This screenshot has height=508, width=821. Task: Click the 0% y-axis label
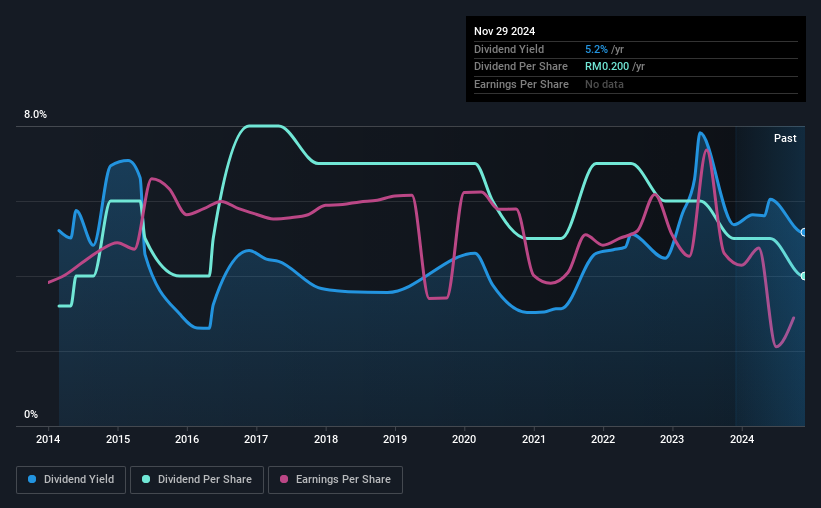31,414
